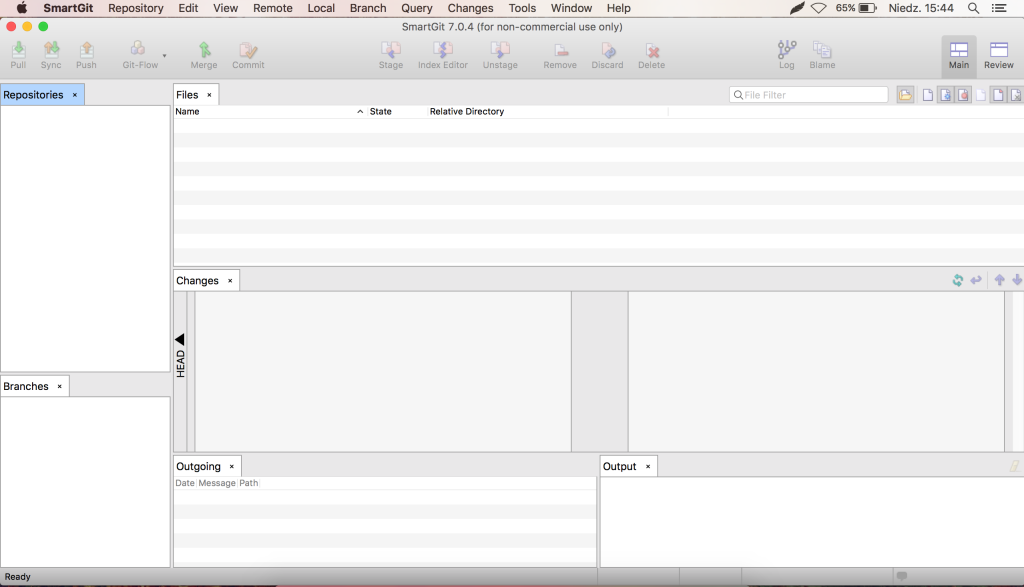Toggle the faded blank-document file filter
Screen dimensions: 1024x587
(980, 95)
